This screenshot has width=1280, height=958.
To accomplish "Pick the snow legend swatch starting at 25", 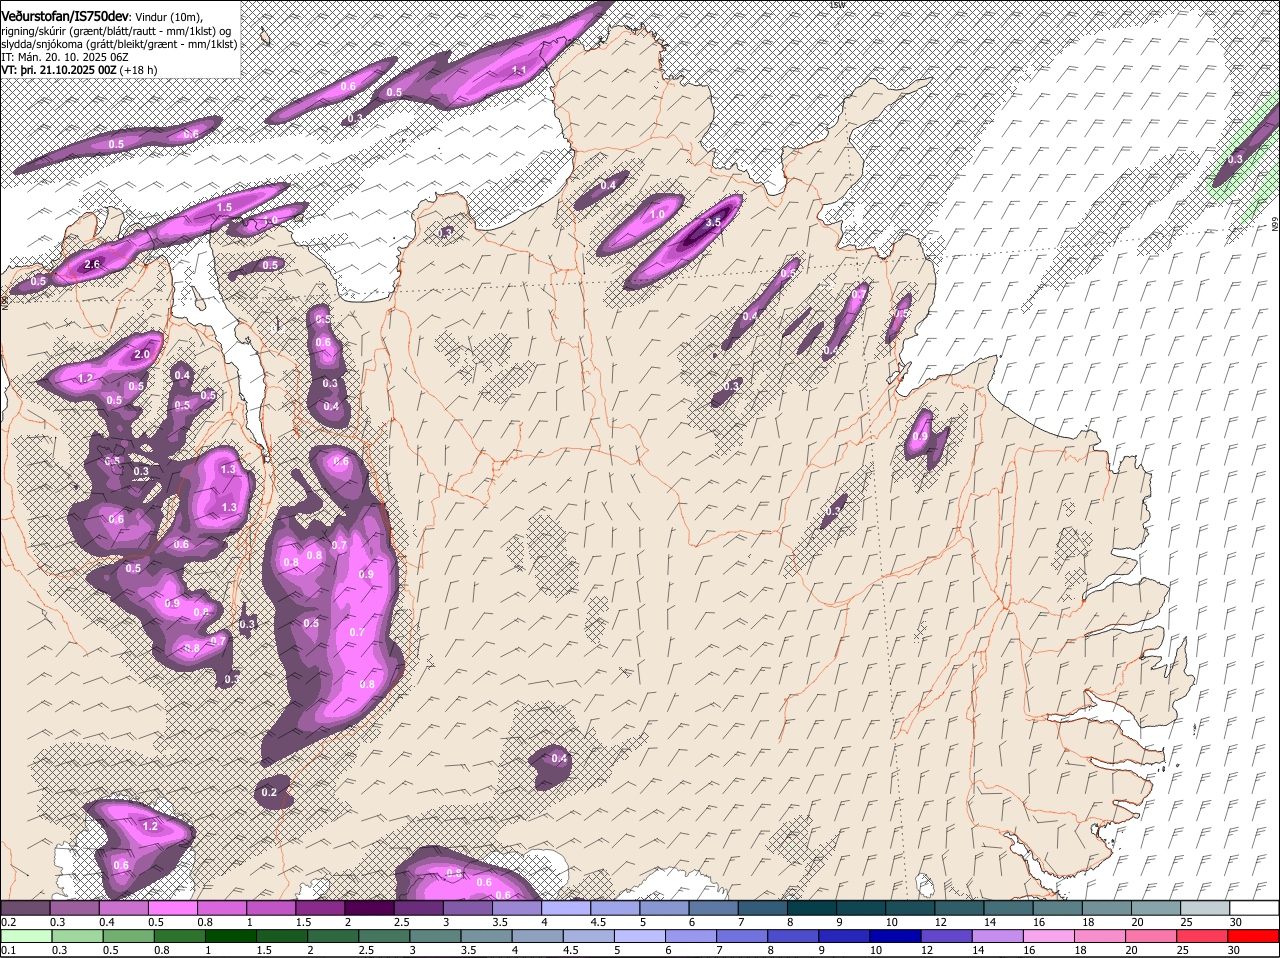I will (1205, 908).
